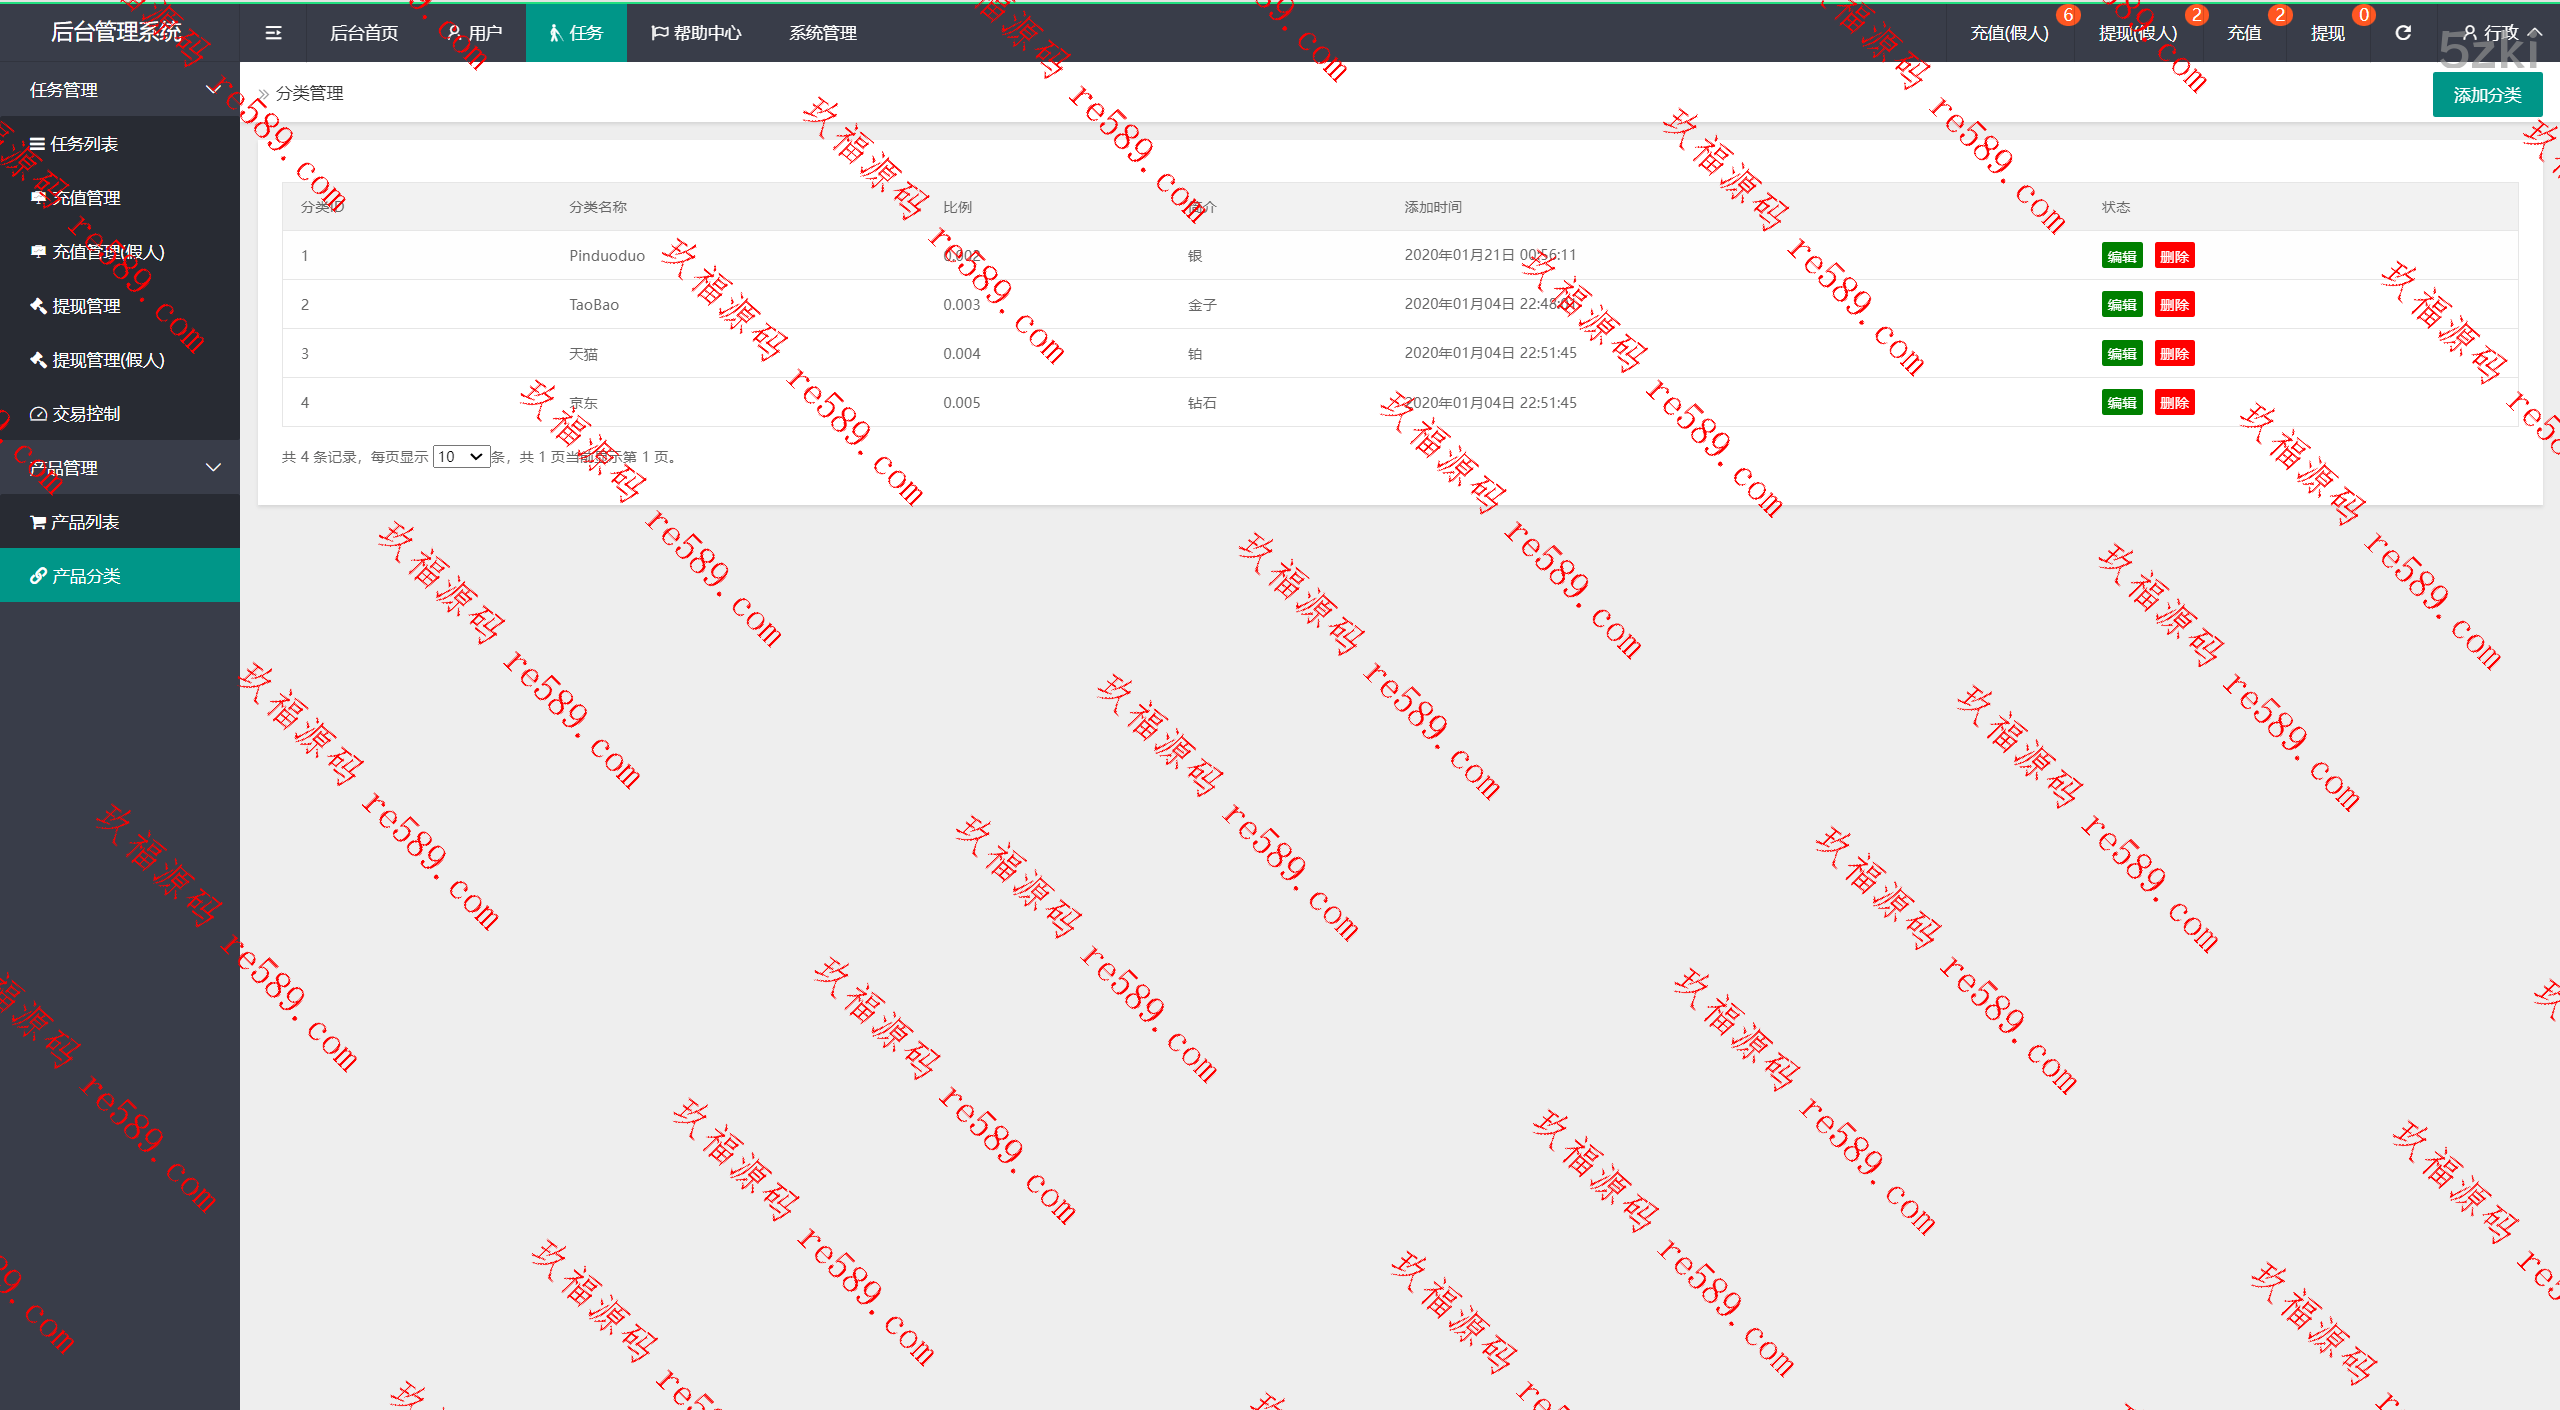Click the refresh icon in top bar

(2403, 33)
